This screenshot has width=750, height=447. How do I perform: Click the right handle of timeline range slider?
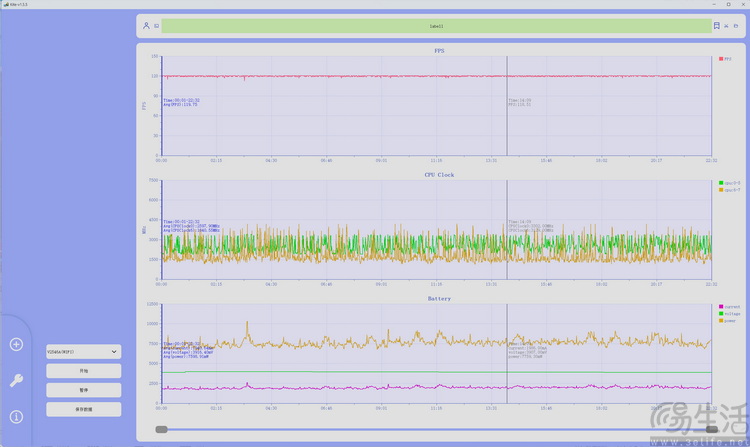point(711,429)
